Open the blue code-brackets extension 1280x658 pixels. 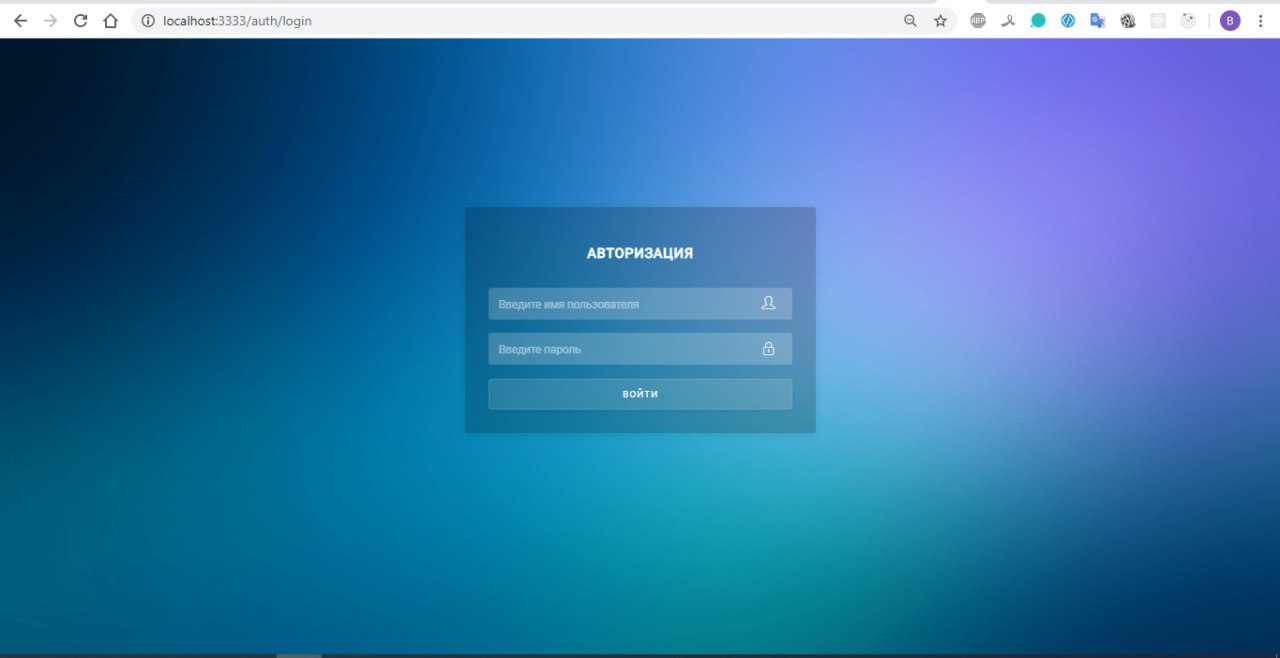point(1068,20)
